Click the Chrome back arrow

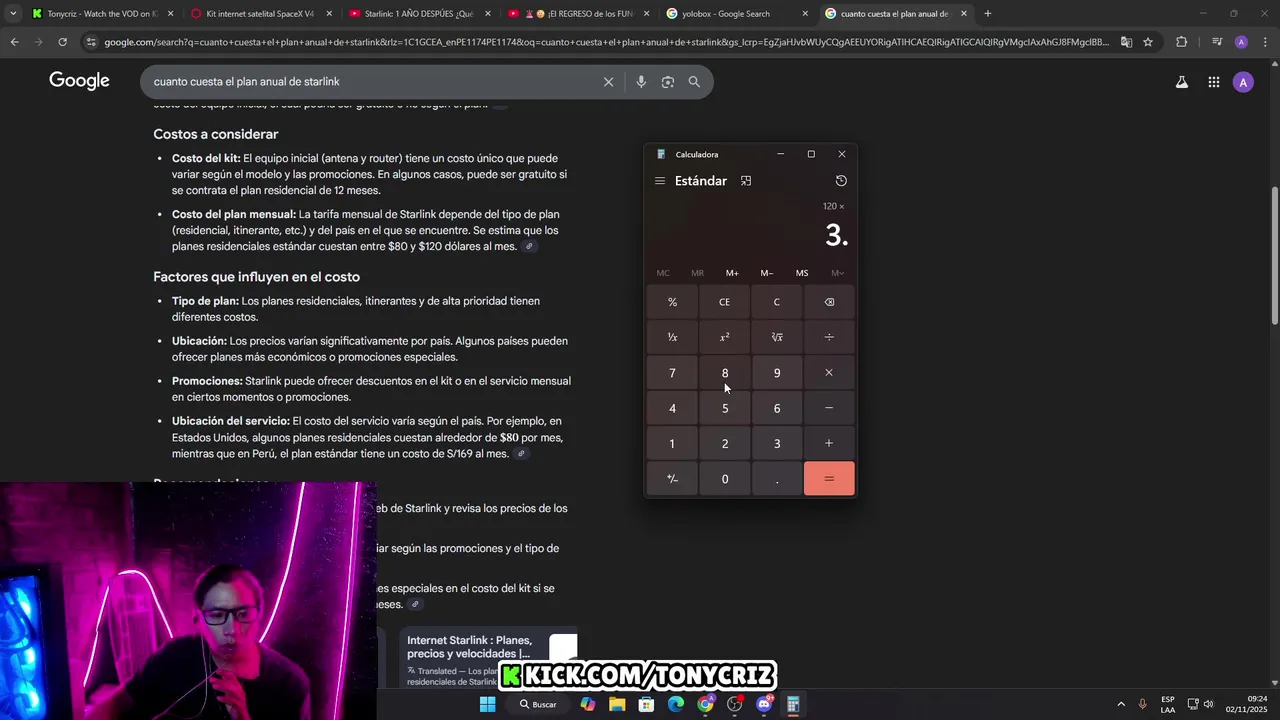coord(14,42)
